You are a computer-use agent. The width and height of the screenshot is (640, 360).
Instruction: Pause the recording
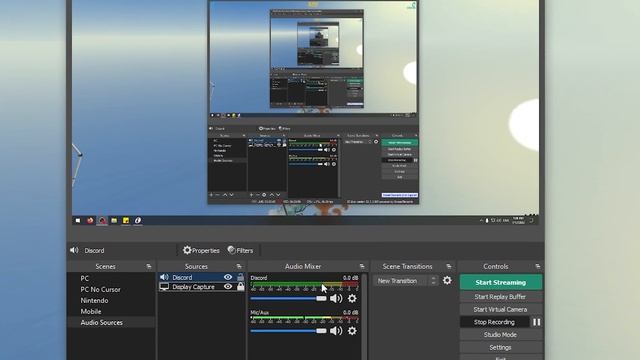pos(537,322)
